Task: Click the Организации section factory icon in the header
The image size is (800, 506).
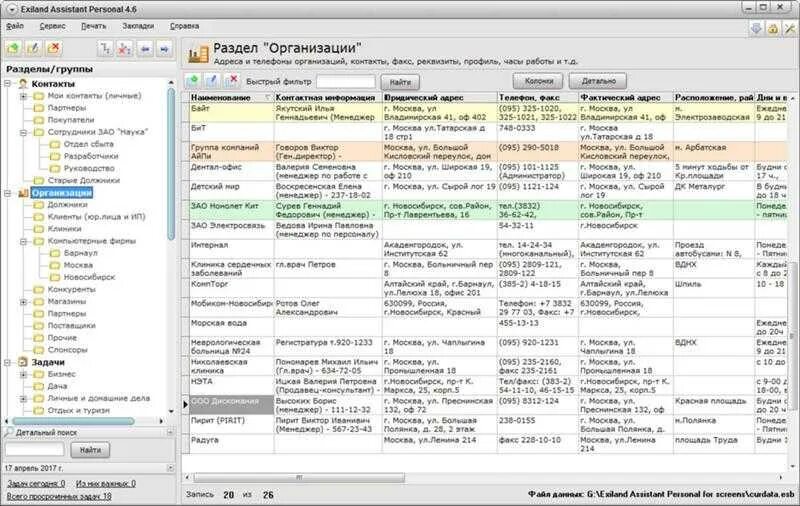Action: [198, 54]
